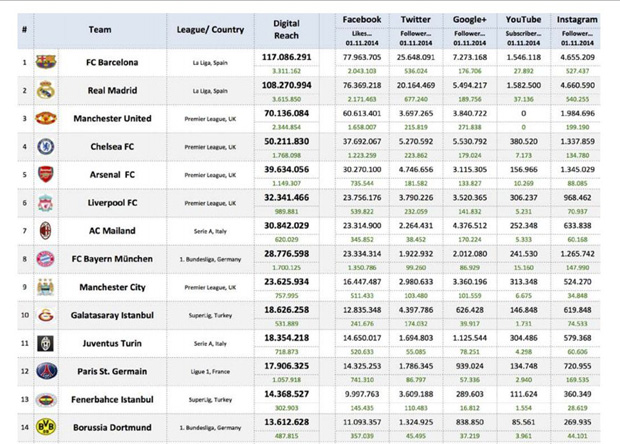Click Barcelona's Facebook likes 77.963.705

(362, 57)
